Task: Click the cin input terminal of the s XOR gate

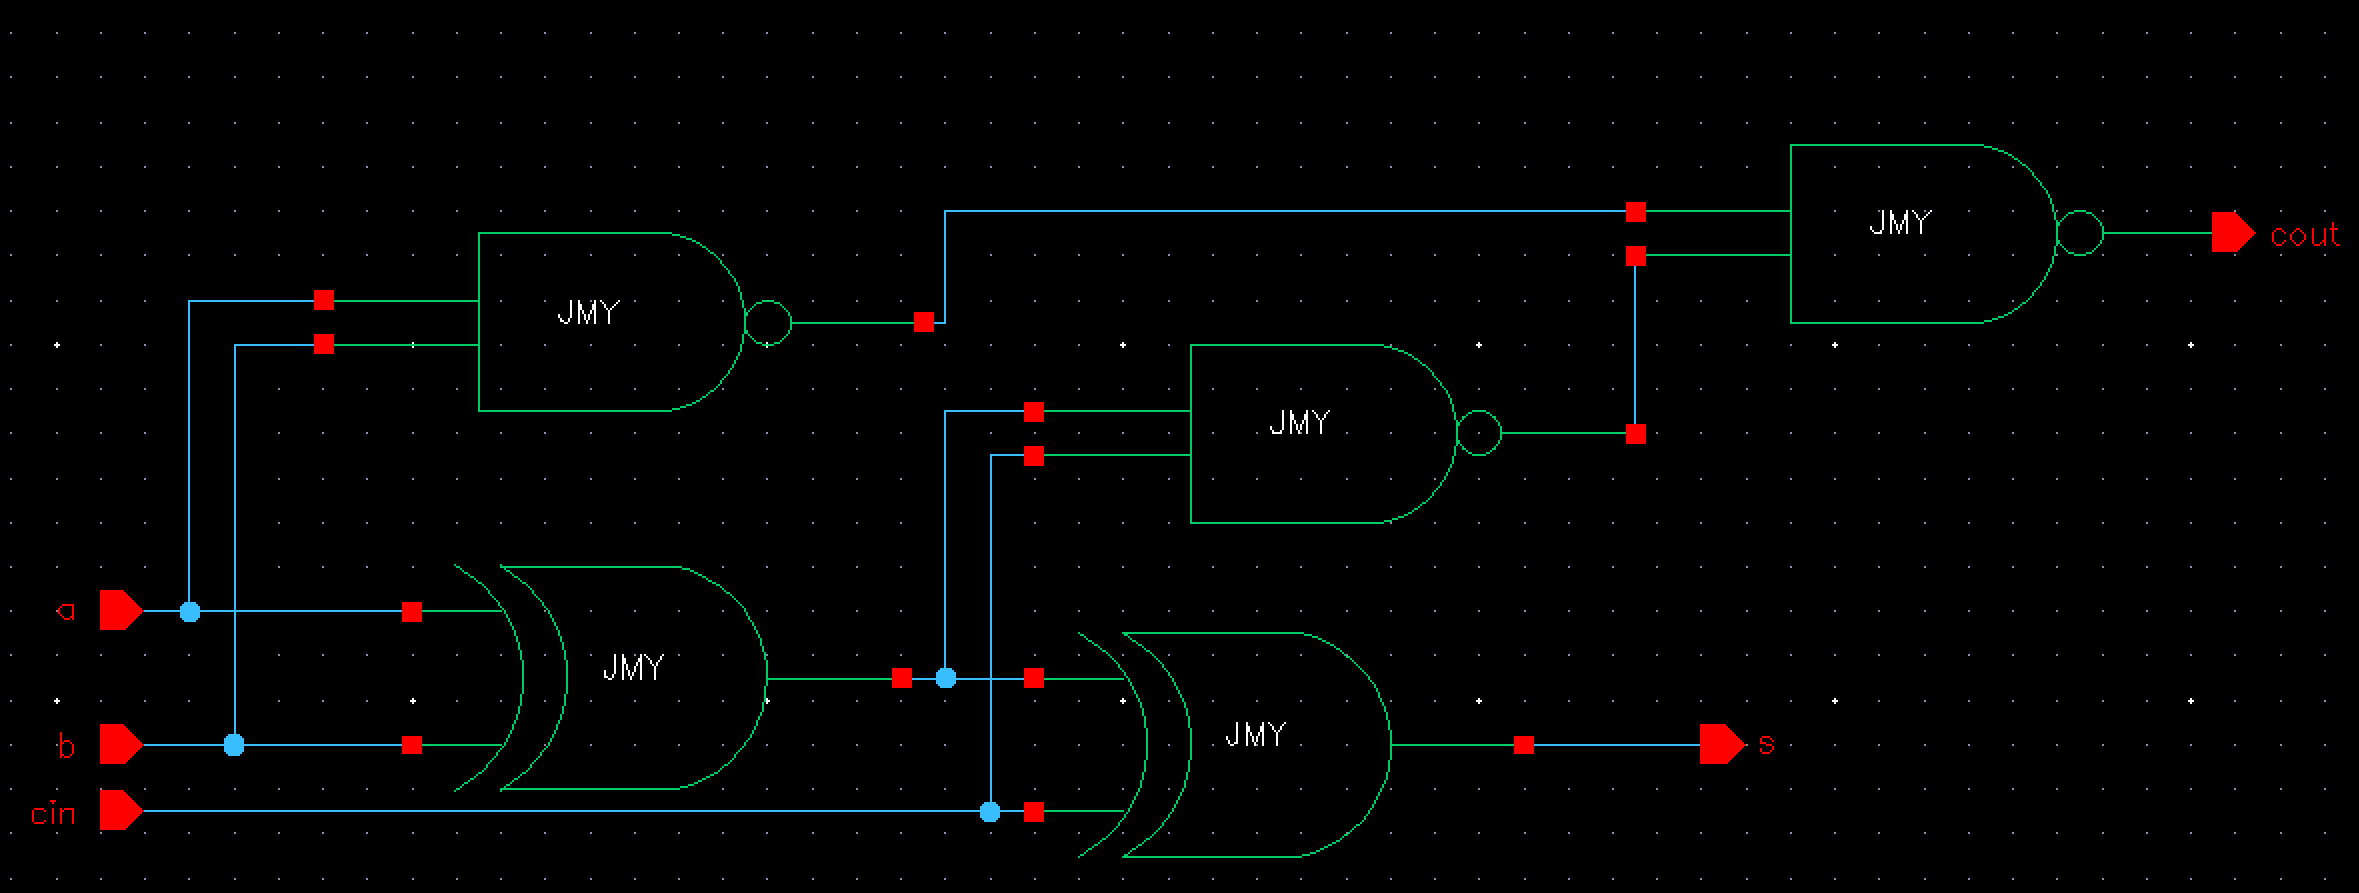Action: 1034,812
